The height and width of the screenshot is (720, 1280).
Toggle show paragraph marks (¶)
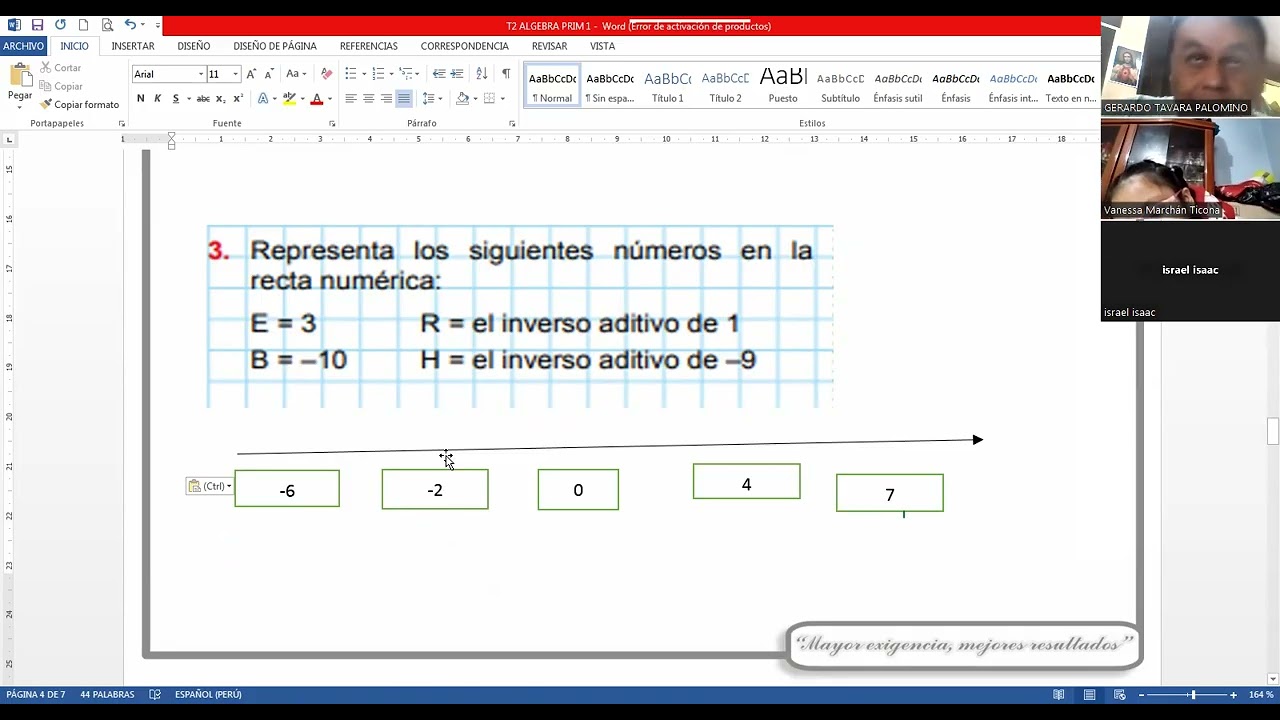[x=506, y=74]
